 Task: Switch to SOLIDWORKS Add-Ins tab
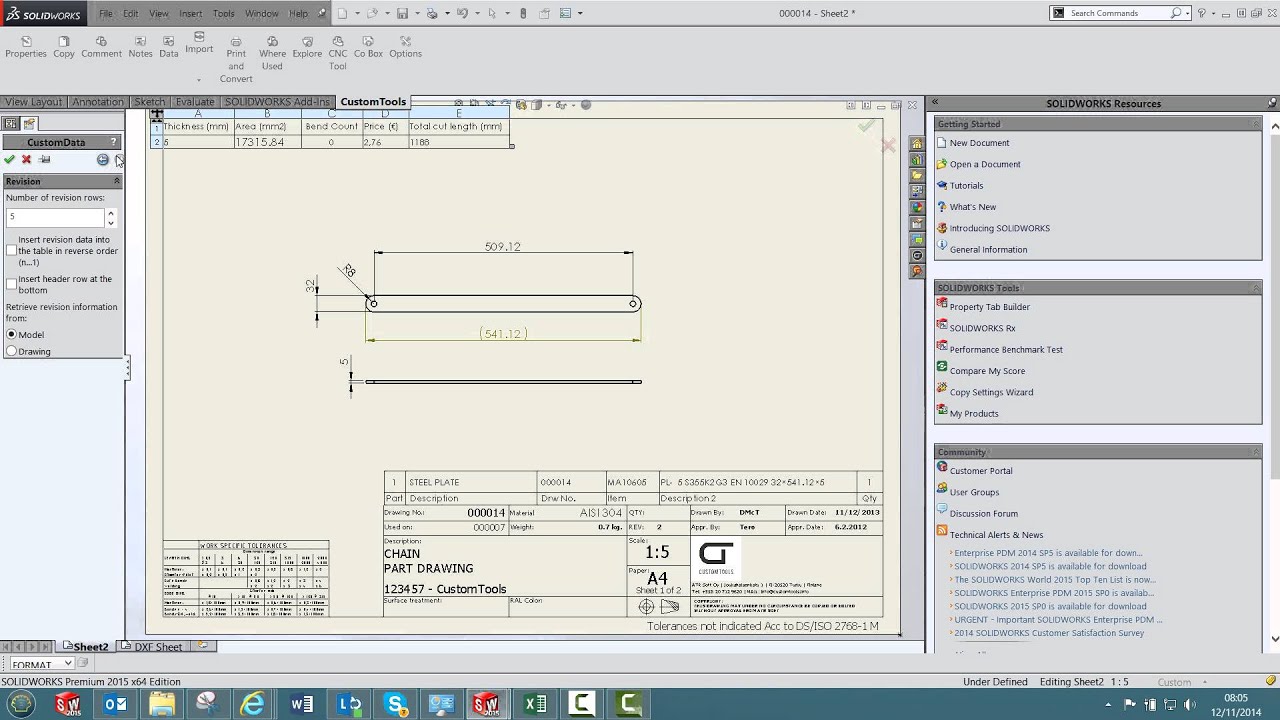(x=277, y=102)
